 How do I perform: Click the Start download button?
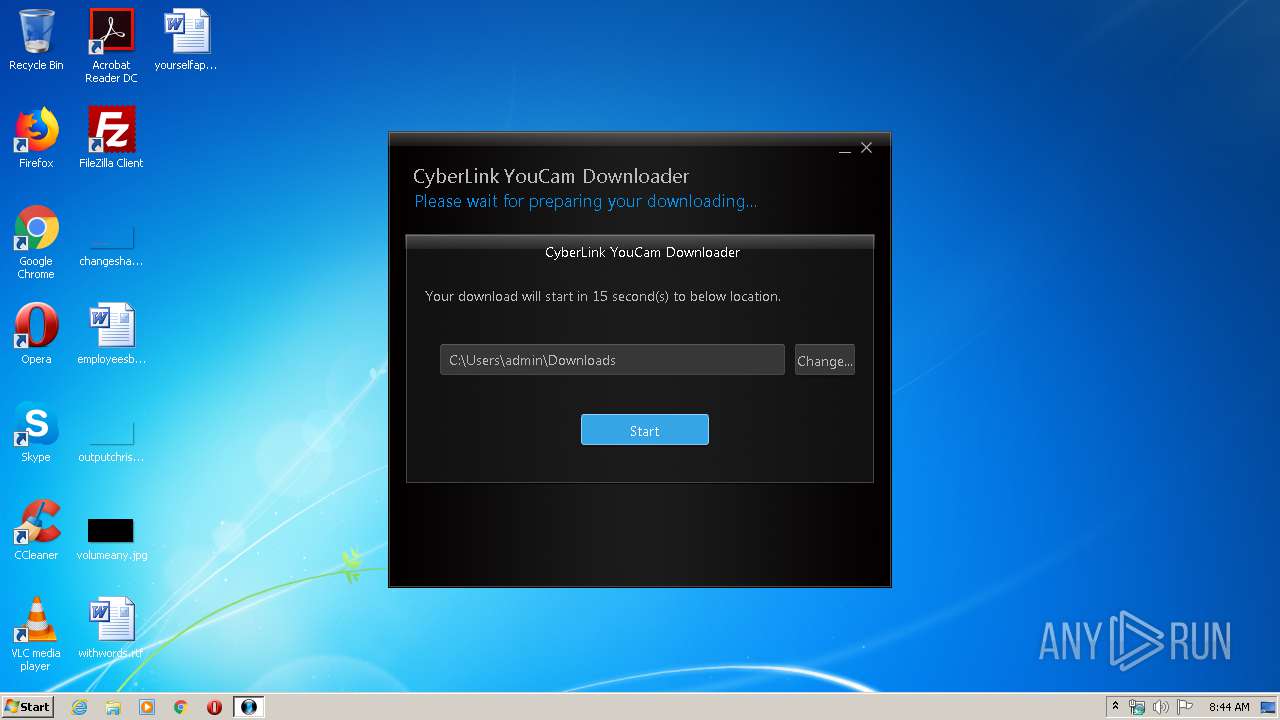(x=645, y=430)
